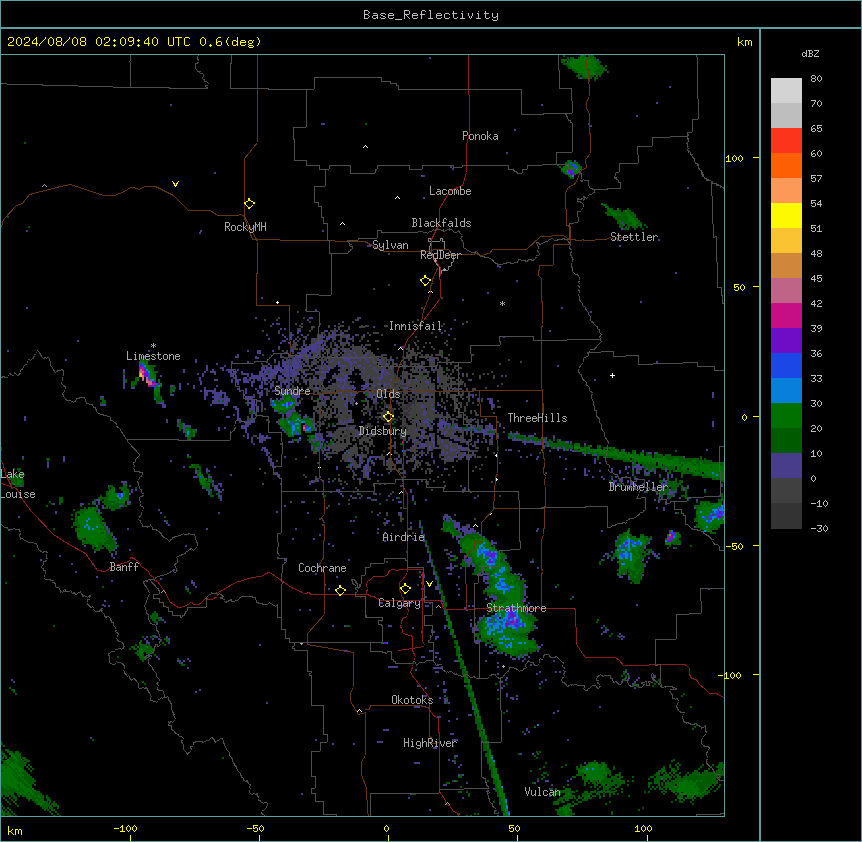Screen dimensions: 862x842
Task: Pick the red 60-65 dBZ legend swatch
Action: [786, 141]
